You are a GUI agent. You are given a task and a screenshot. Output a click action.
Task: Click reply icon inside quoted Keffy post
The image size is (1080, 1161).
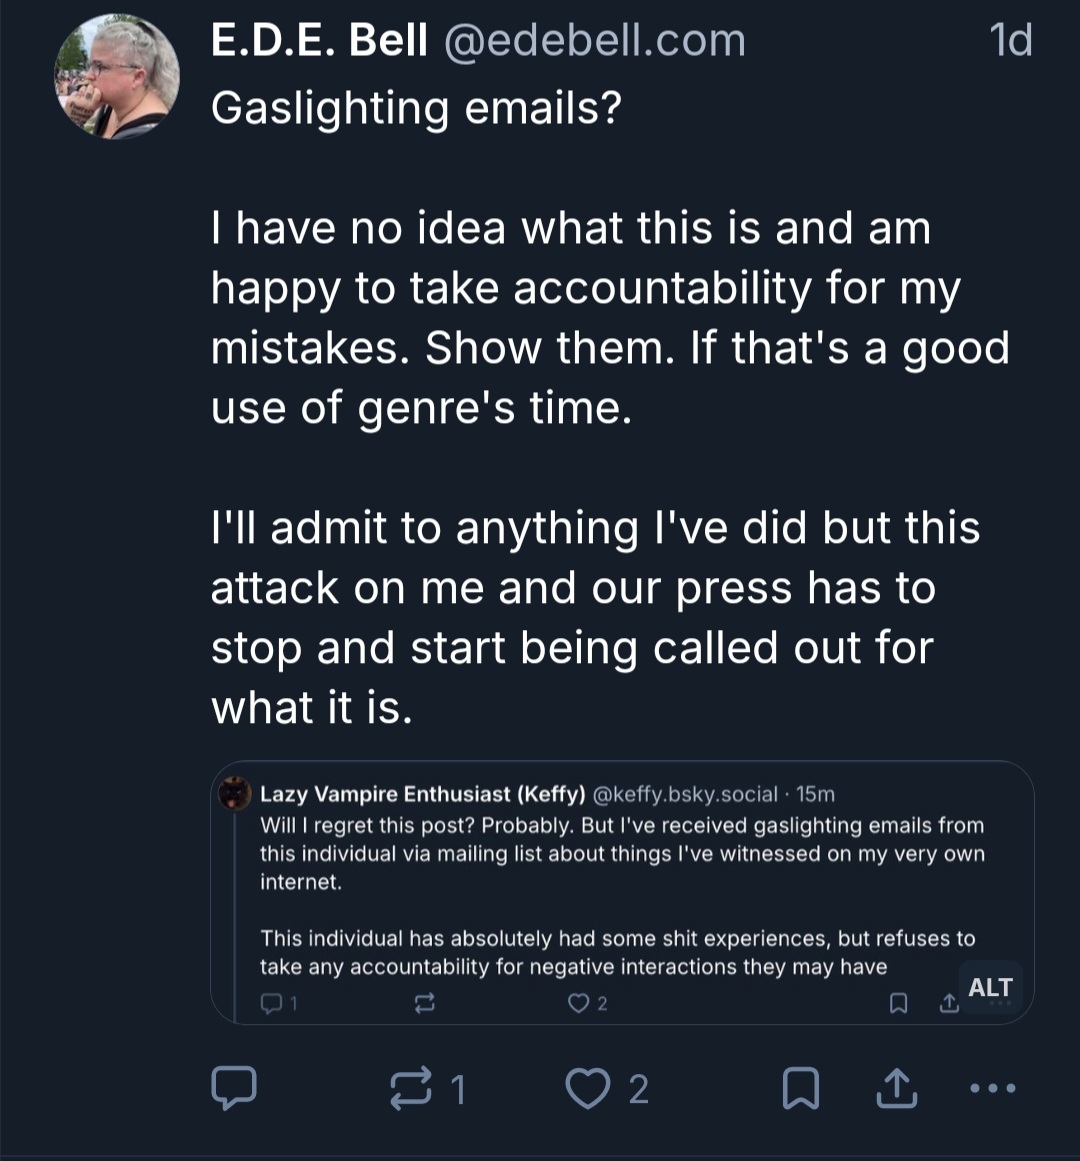click(272, 1003)
